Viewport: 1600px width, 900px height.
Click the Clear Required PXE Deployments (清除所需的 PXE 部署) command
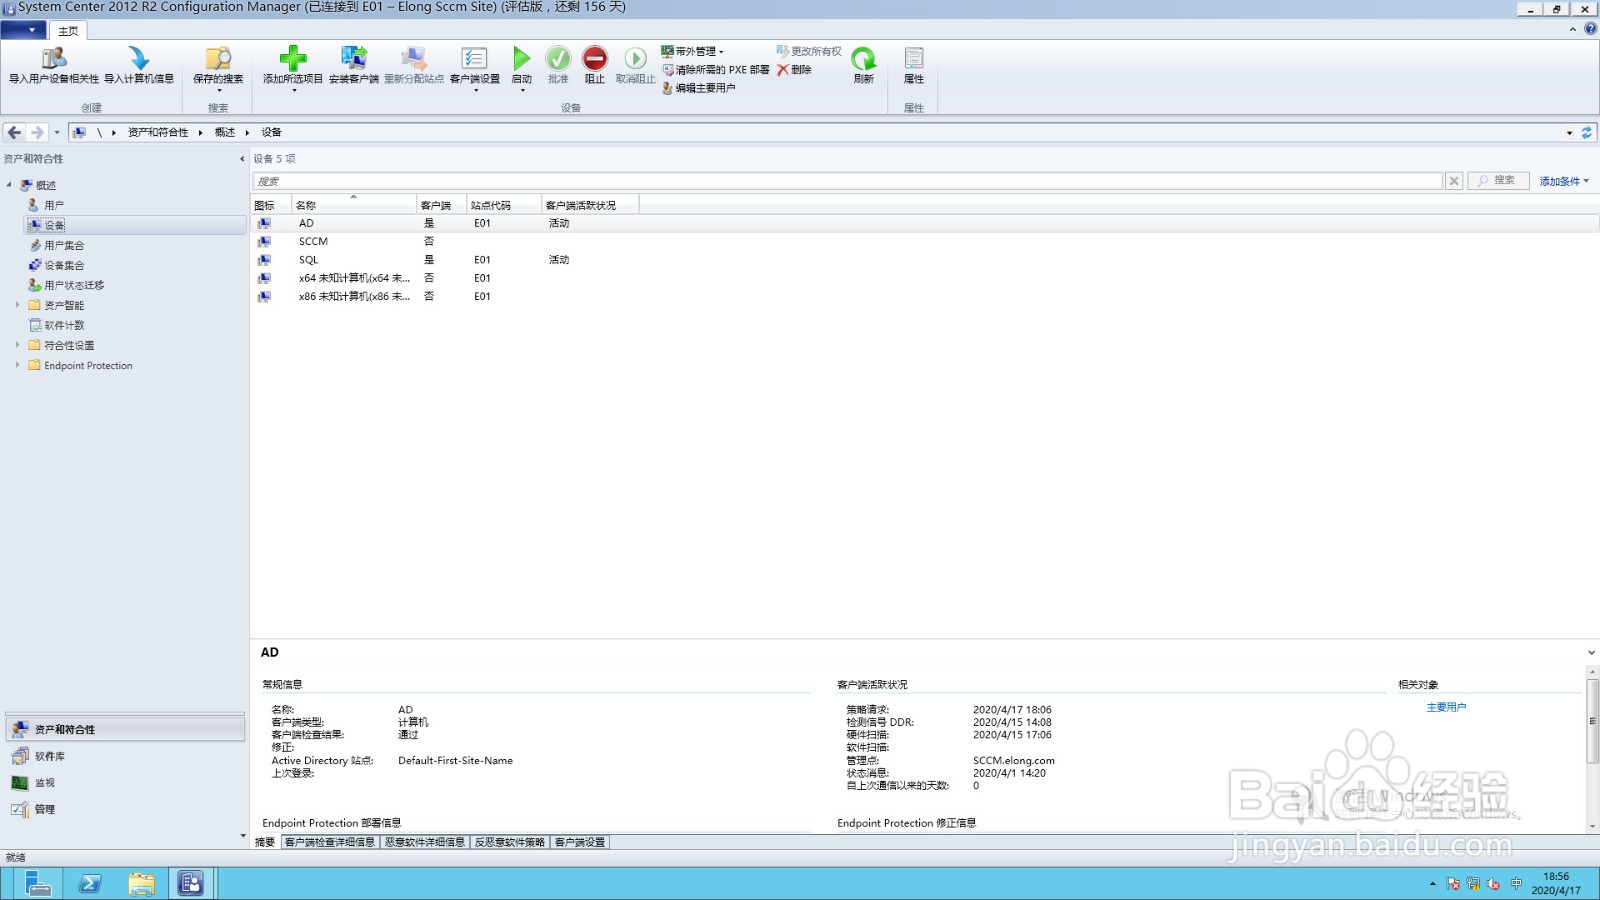716,70
